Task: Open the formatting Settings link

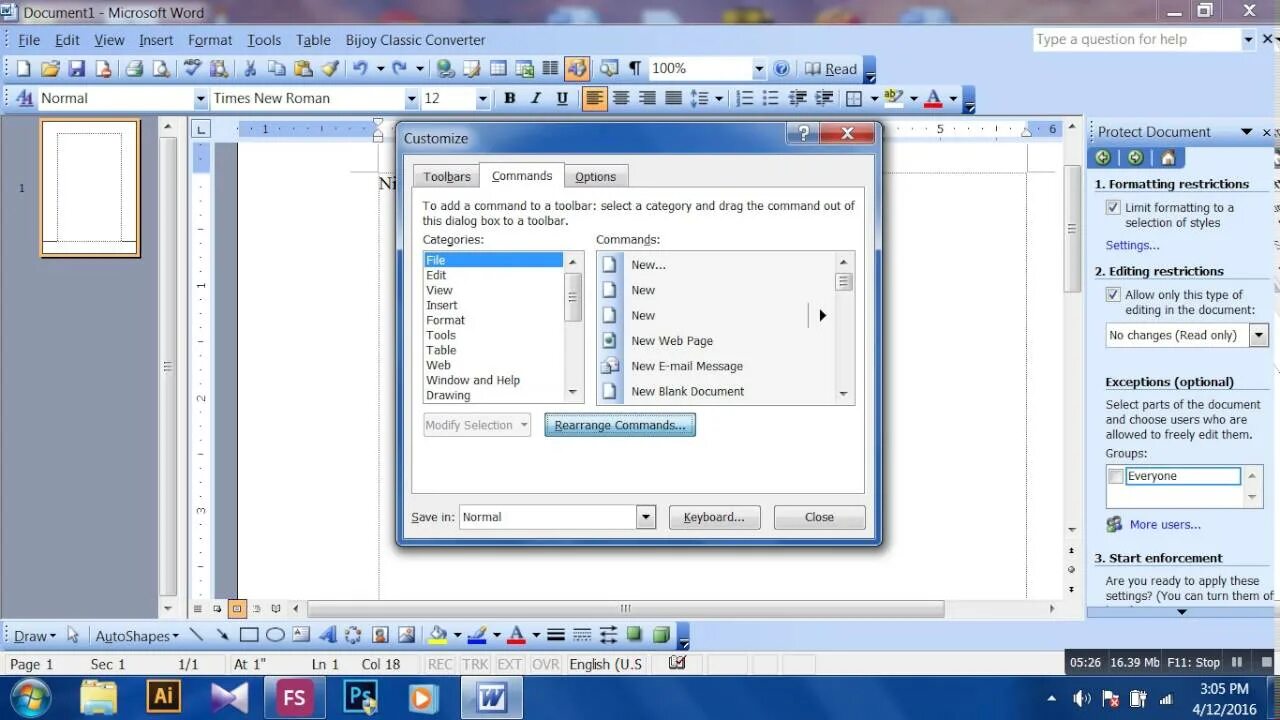Action: click(1132, 245)
